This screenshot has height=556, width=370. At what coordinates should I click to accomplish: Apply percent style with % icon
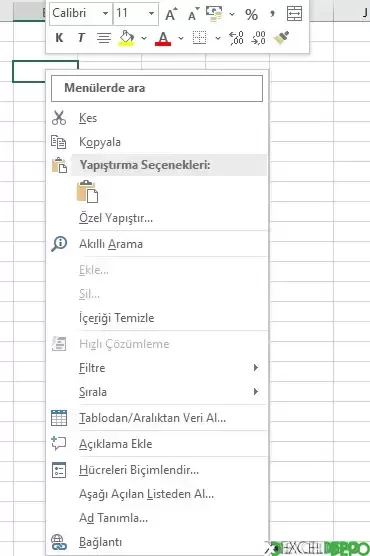[x=251, y=15]
